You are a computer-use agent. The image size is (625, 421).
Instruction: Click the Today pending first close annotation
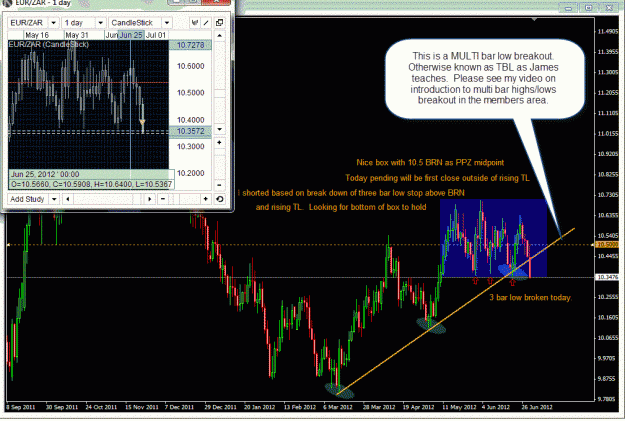click(x=437, y=178)
